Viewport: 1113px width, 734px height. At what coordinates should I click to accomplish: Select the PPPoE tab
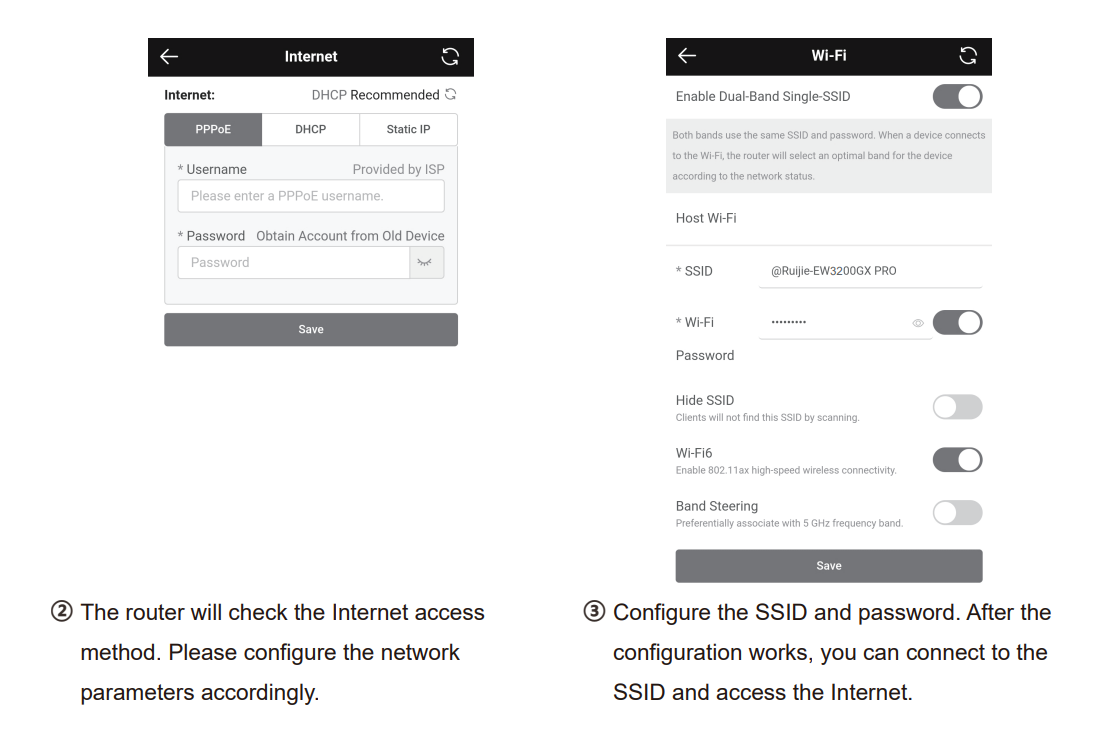click(213, 130)
